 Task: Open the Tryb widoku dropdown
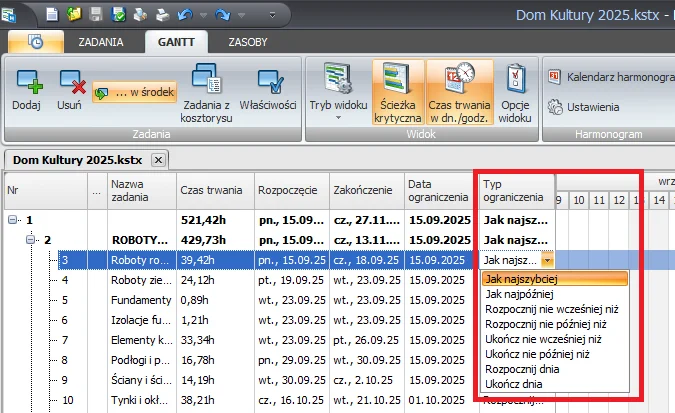coord(337,92)
